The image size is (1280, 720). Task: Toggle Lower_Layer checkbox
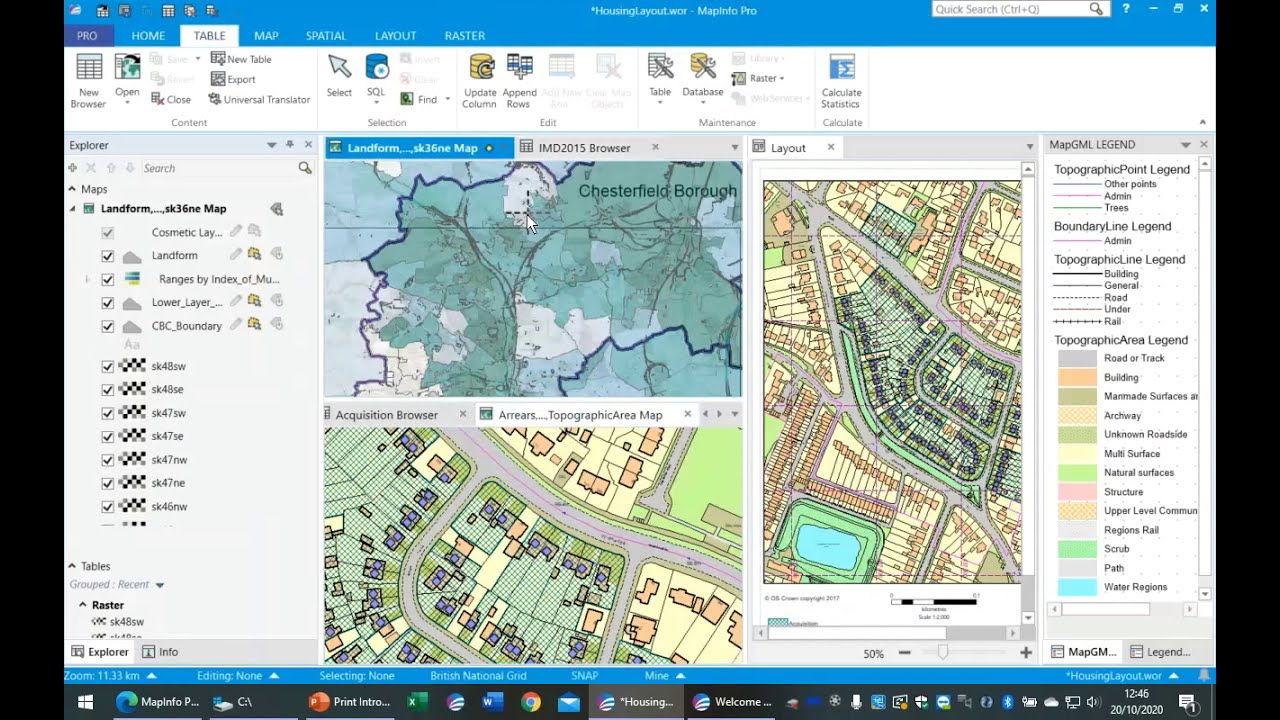(x=108, y=302)
